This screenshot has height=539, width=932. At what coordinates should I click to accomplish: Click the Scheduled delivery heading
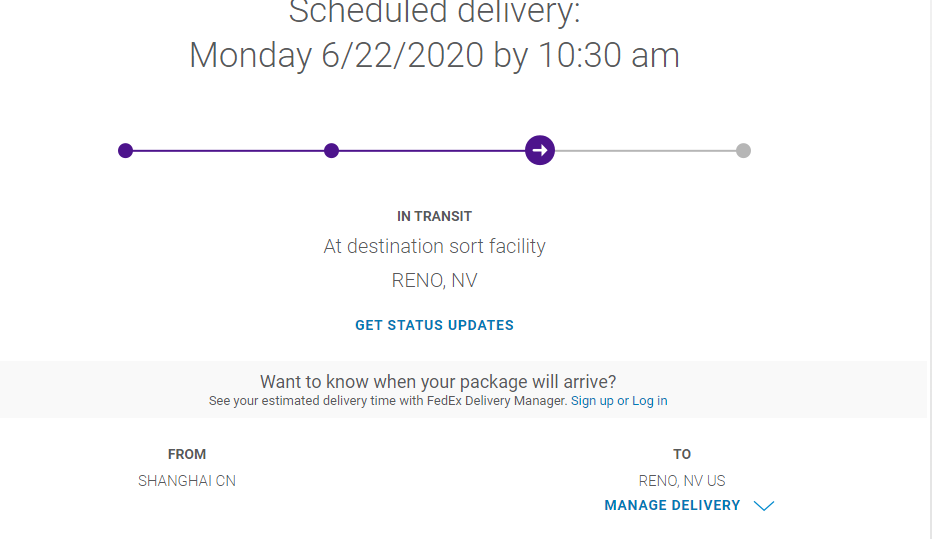[x=434, y=13]
